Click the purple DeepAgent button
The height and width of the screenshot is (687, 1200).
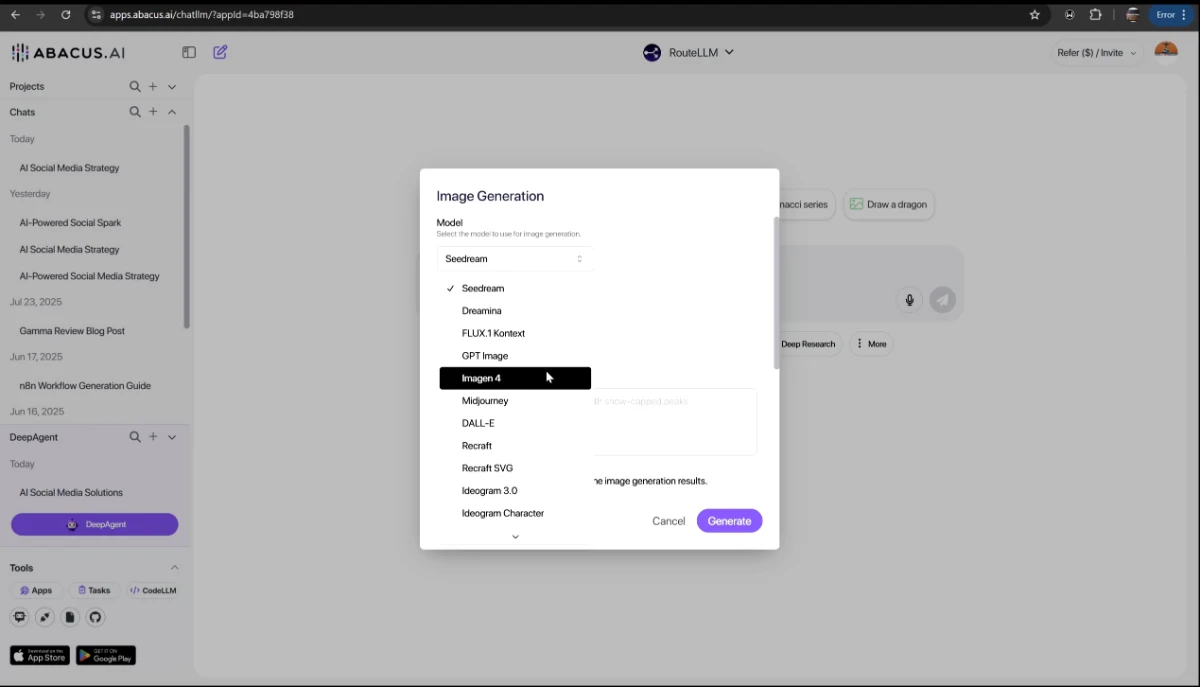[x=95, y=524]
